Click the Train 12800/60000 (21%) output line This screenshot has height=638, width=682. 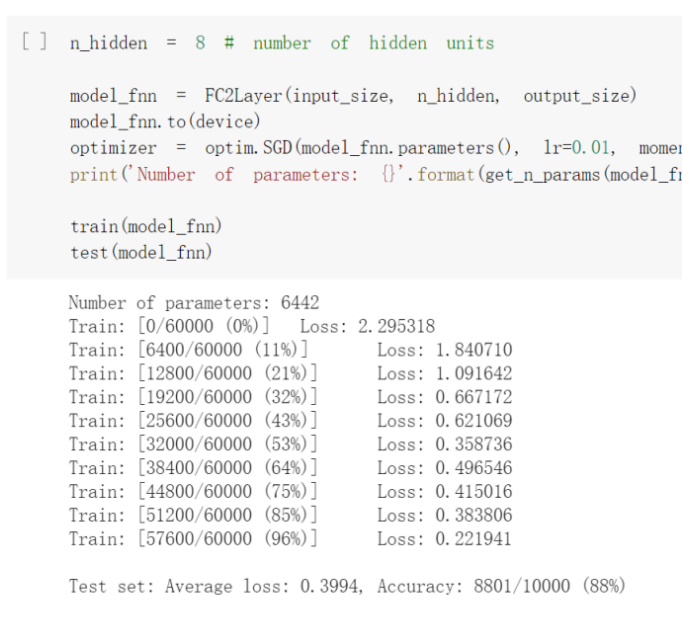[x=192, y=373]
